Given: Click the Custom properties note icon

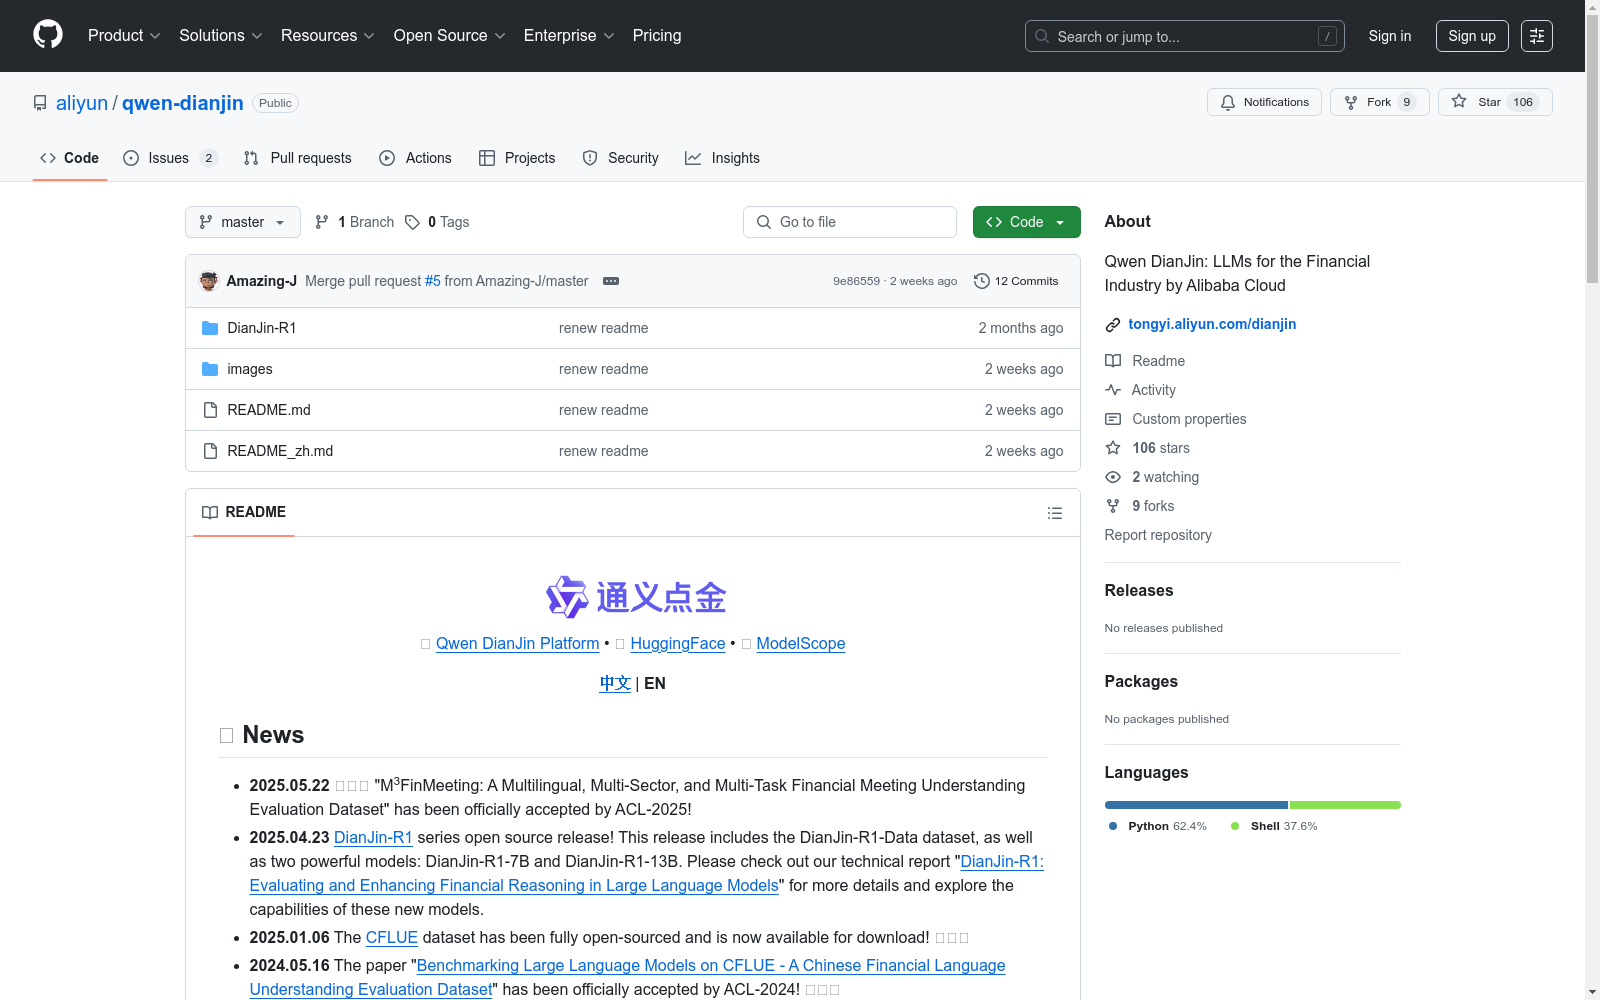Looking at the screenshot, I should (1113, 419).
